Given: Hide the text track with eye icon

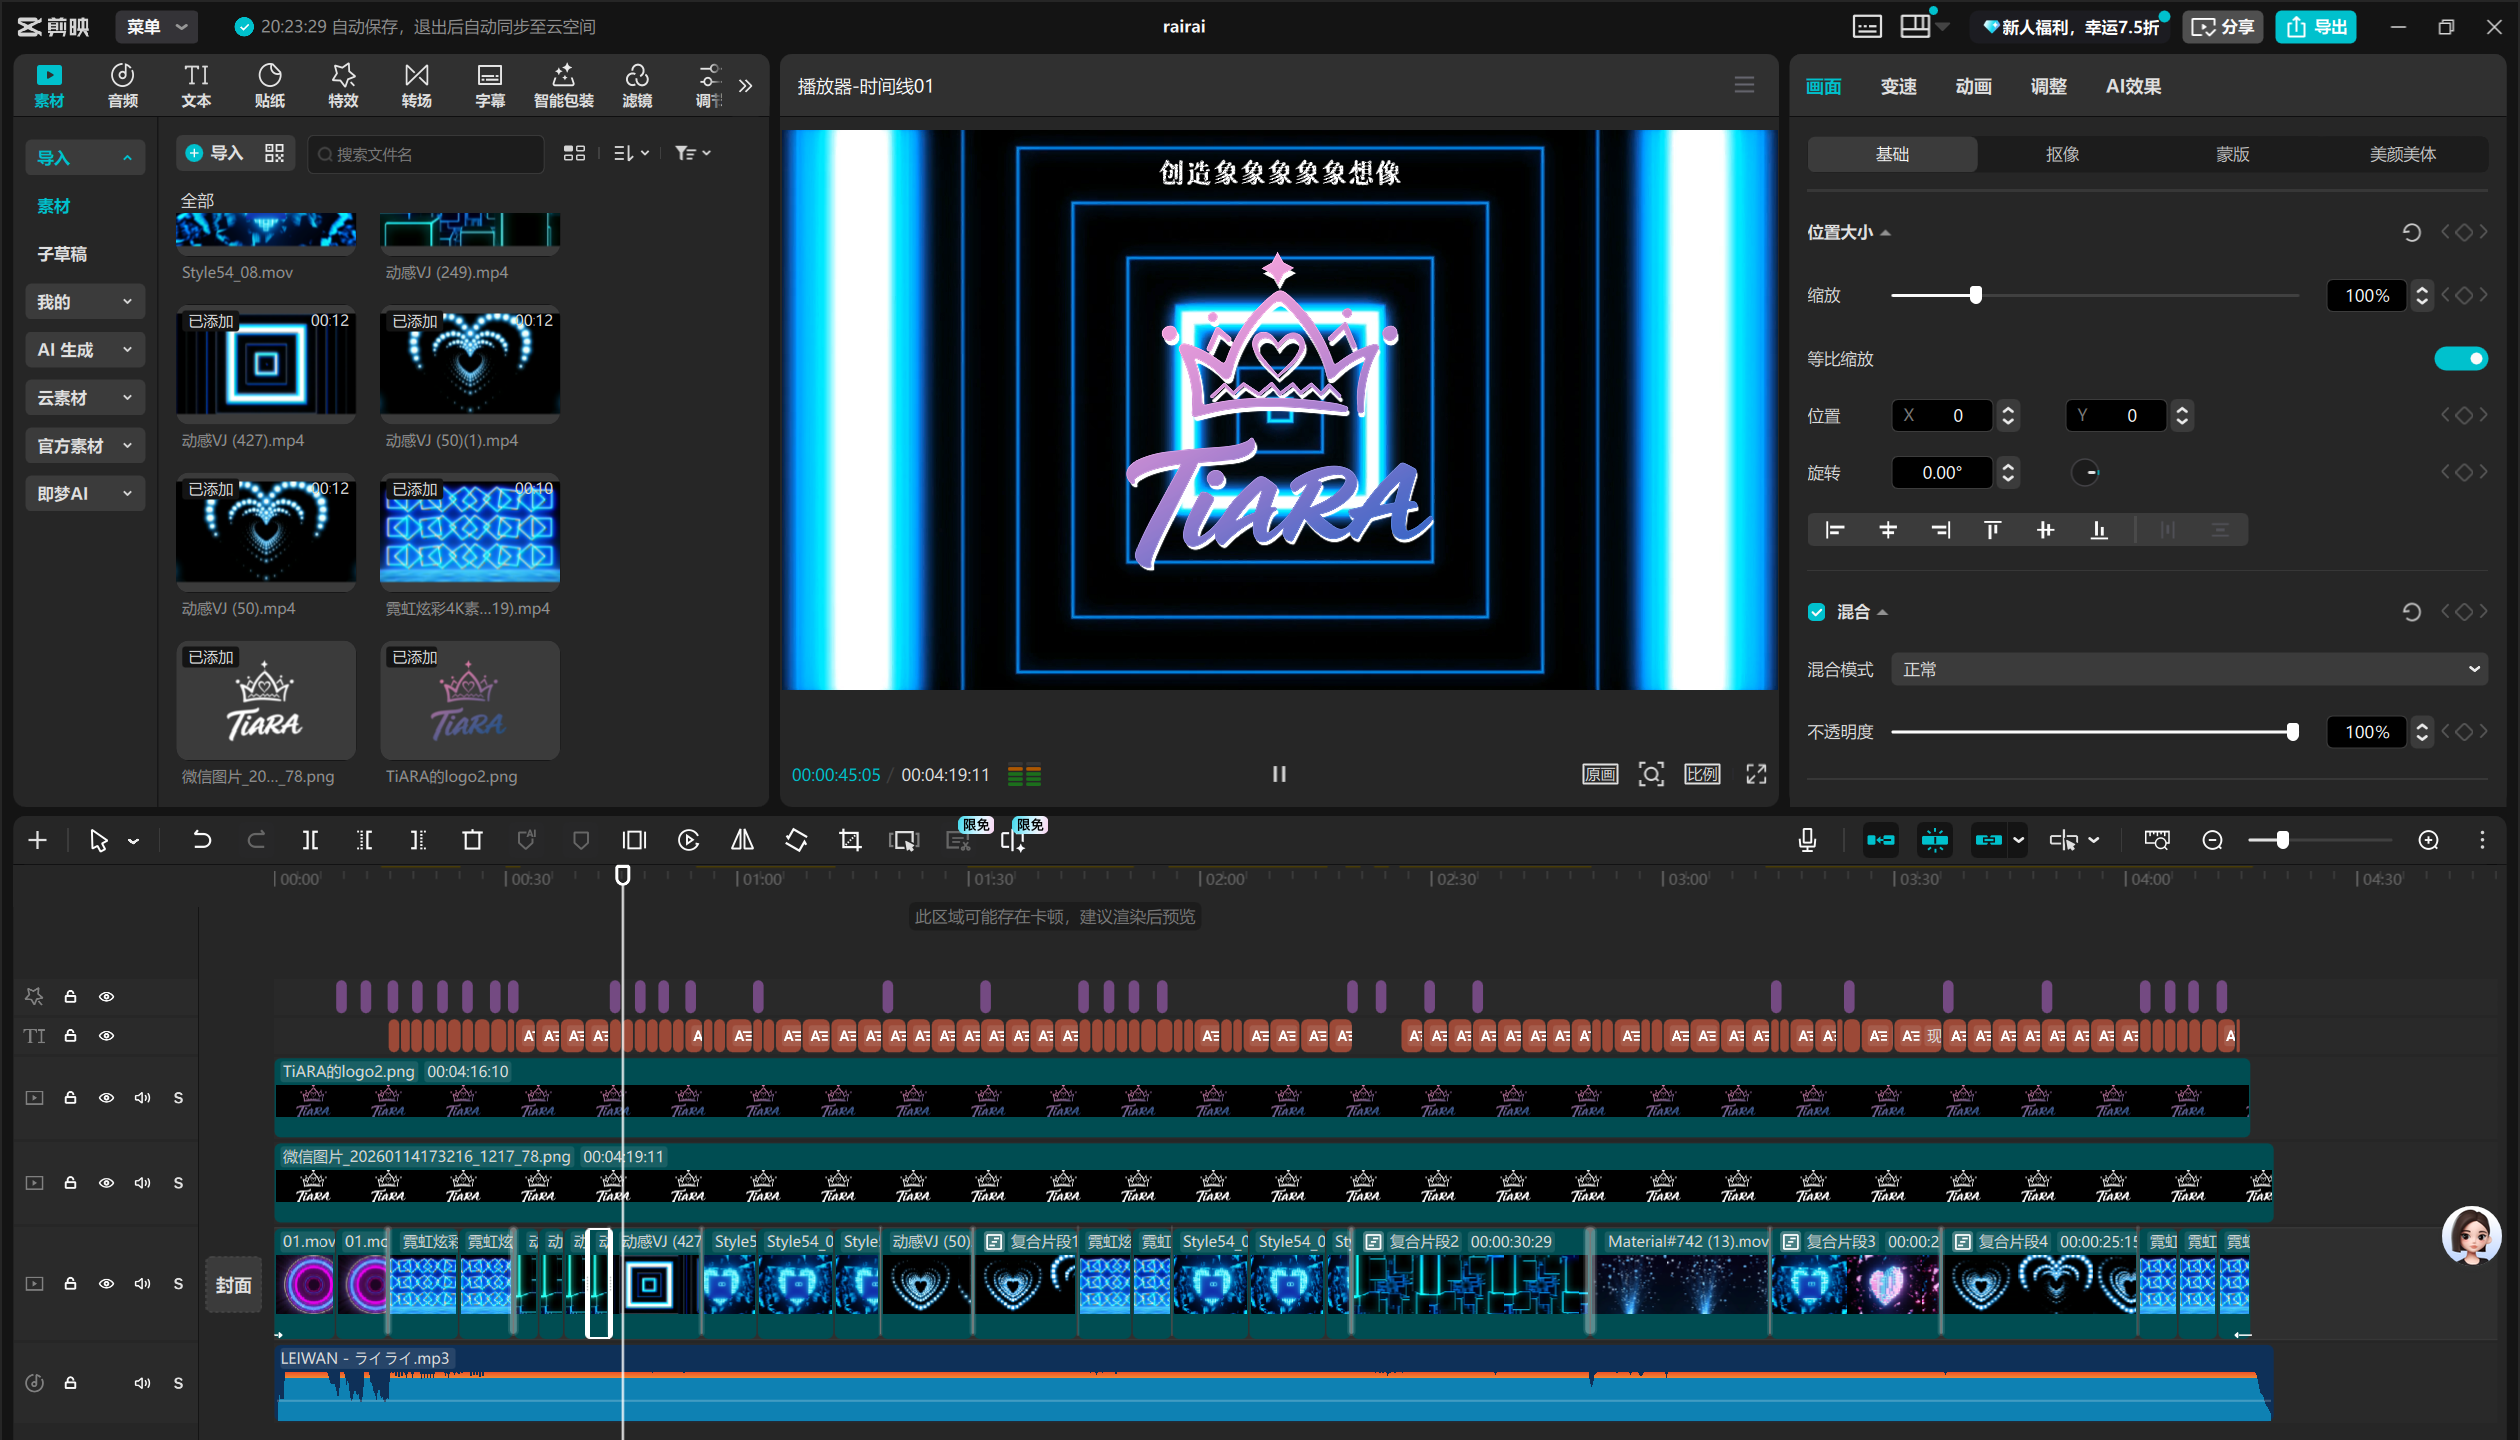Looking at the screenshot, I should (x=106, y=1036).
